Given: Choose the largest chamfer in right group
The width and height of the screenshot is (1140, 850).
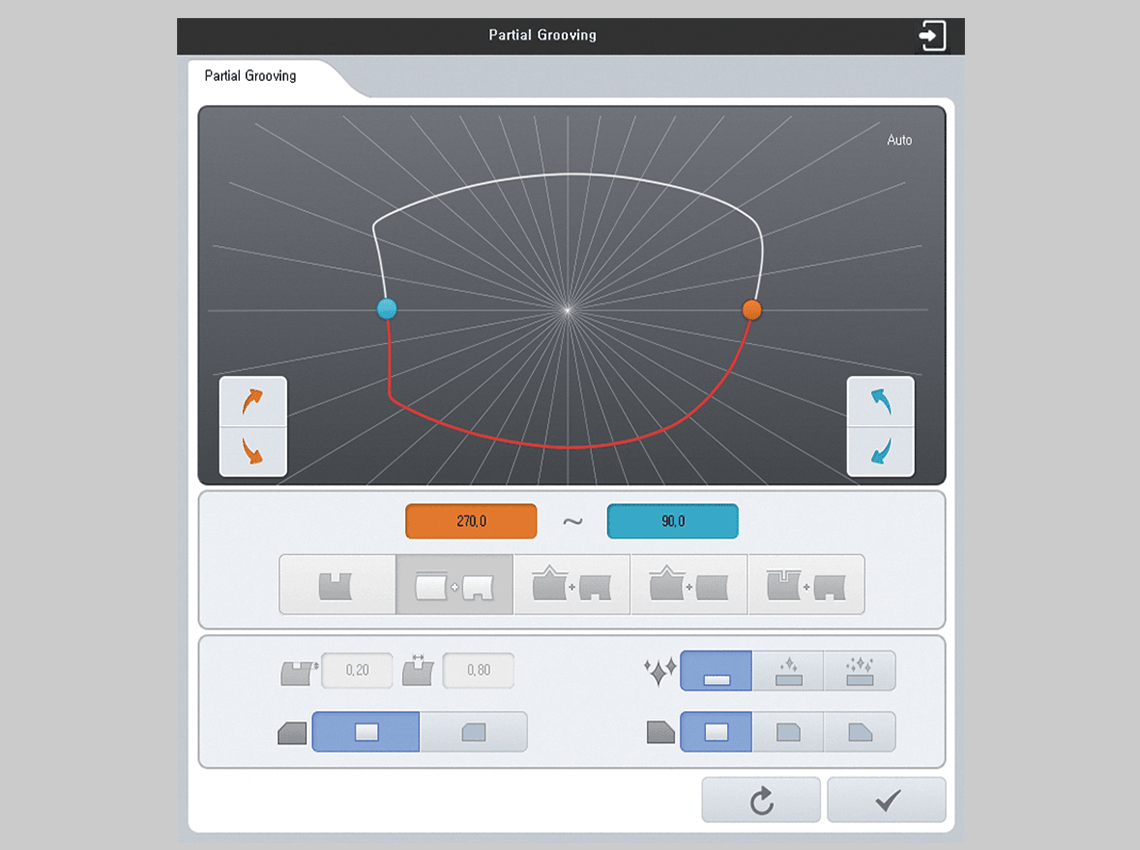Looking at the screenshot, I should (859, 732).
